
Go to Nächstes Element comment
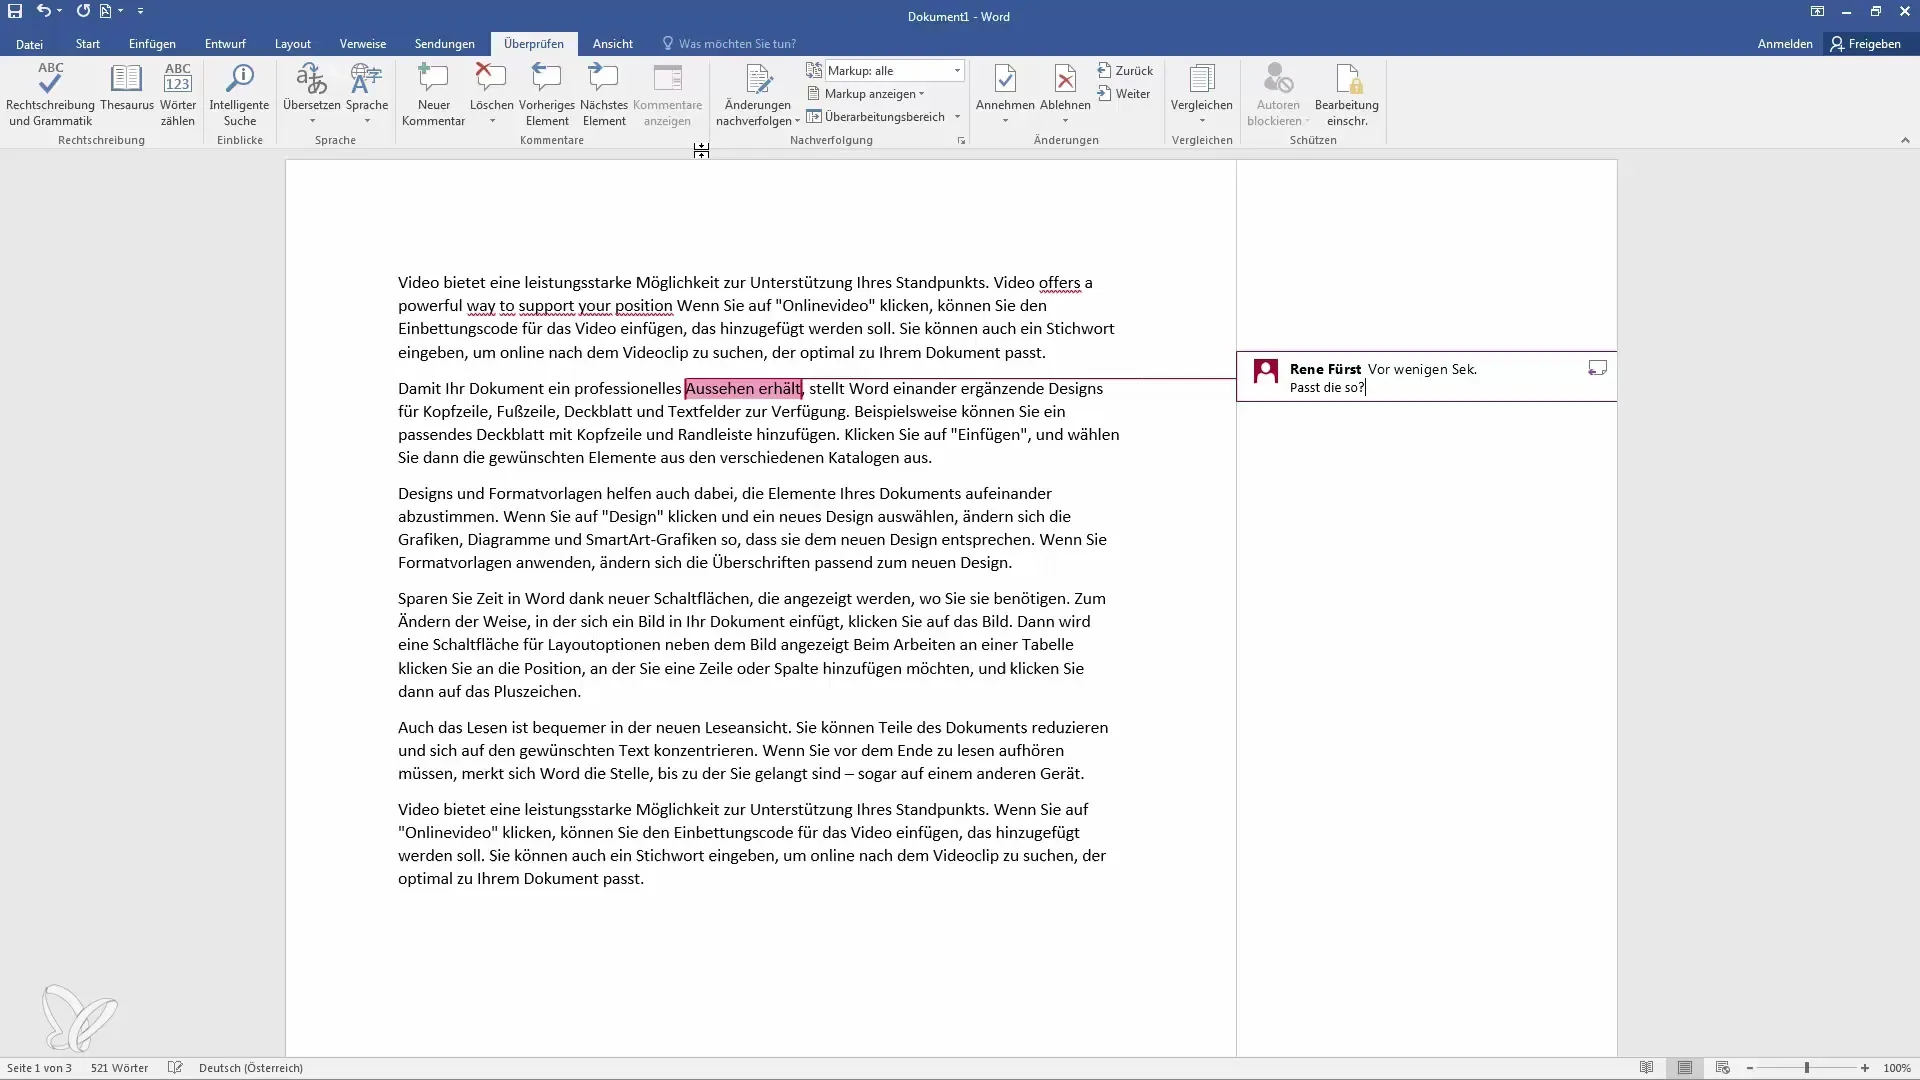click(604, 94)
